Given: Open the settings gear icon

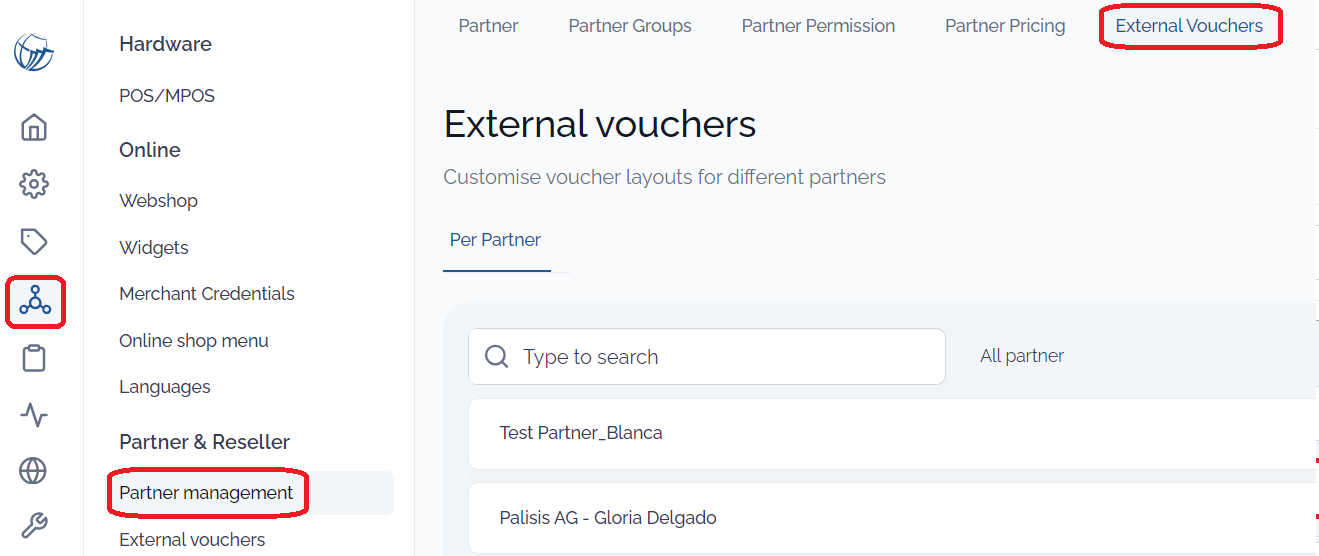Looking at the screenshot, I should coord(34,184).
